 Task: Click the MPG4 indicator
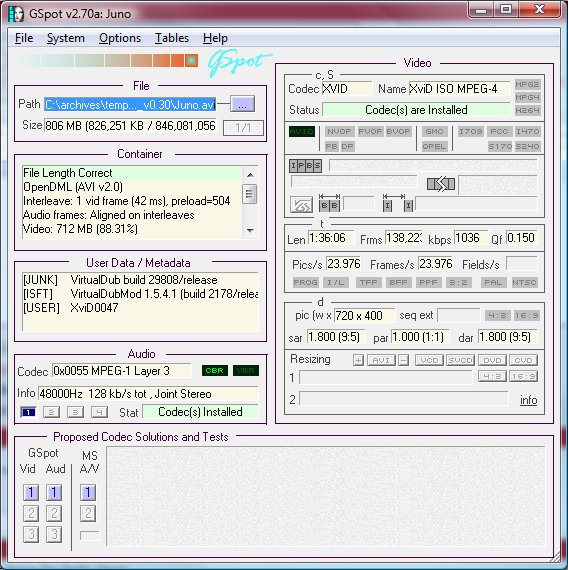(x=527, y=97)
